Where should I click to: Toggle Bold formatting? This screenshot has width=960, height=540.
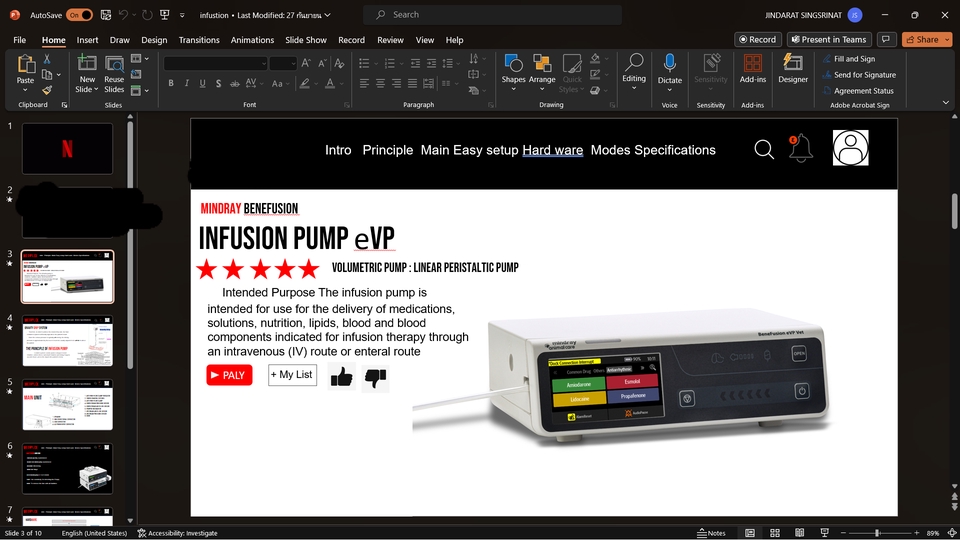(171, 83)
